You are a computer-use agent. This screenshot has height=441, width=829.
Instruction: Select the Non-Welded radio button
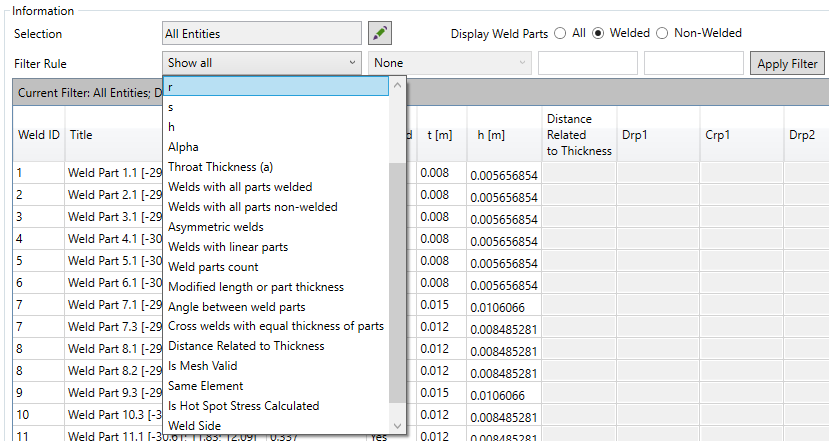coord(662,33)
